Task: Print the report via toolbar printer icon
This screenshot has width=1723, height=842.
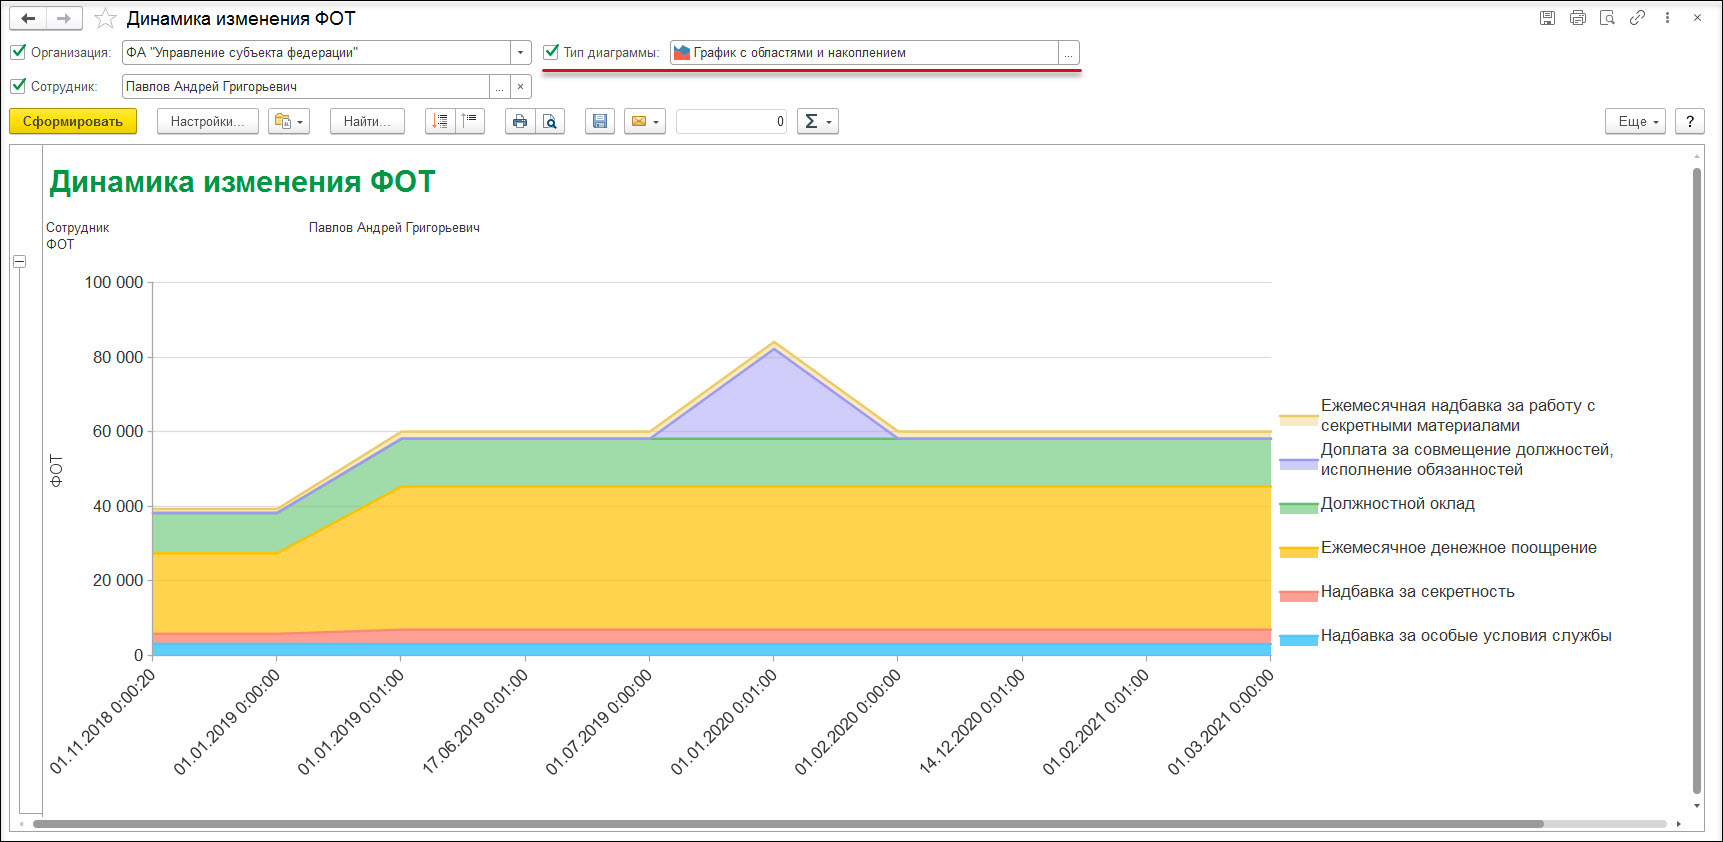Action: (520, 121)
